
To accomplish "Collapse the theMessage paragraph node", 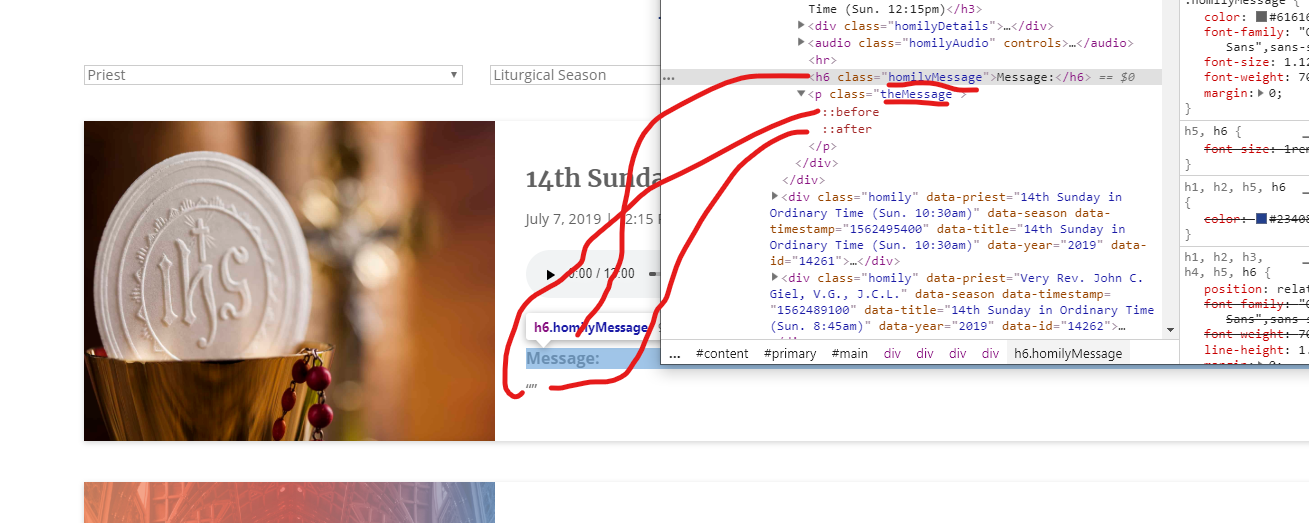I will 801,94.
